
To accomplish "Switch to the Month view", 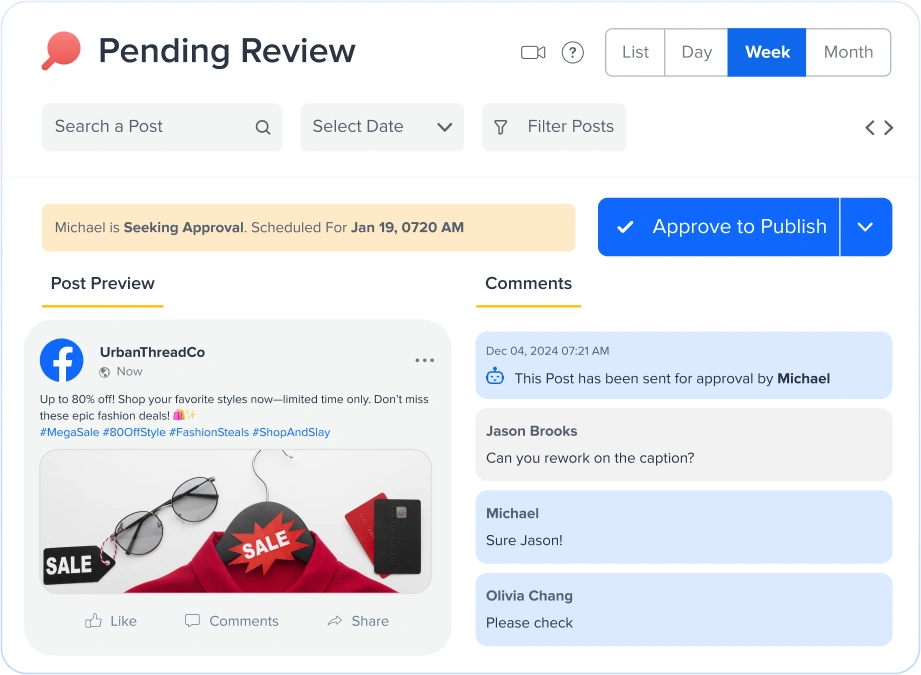I will click(x=847, y=52).
